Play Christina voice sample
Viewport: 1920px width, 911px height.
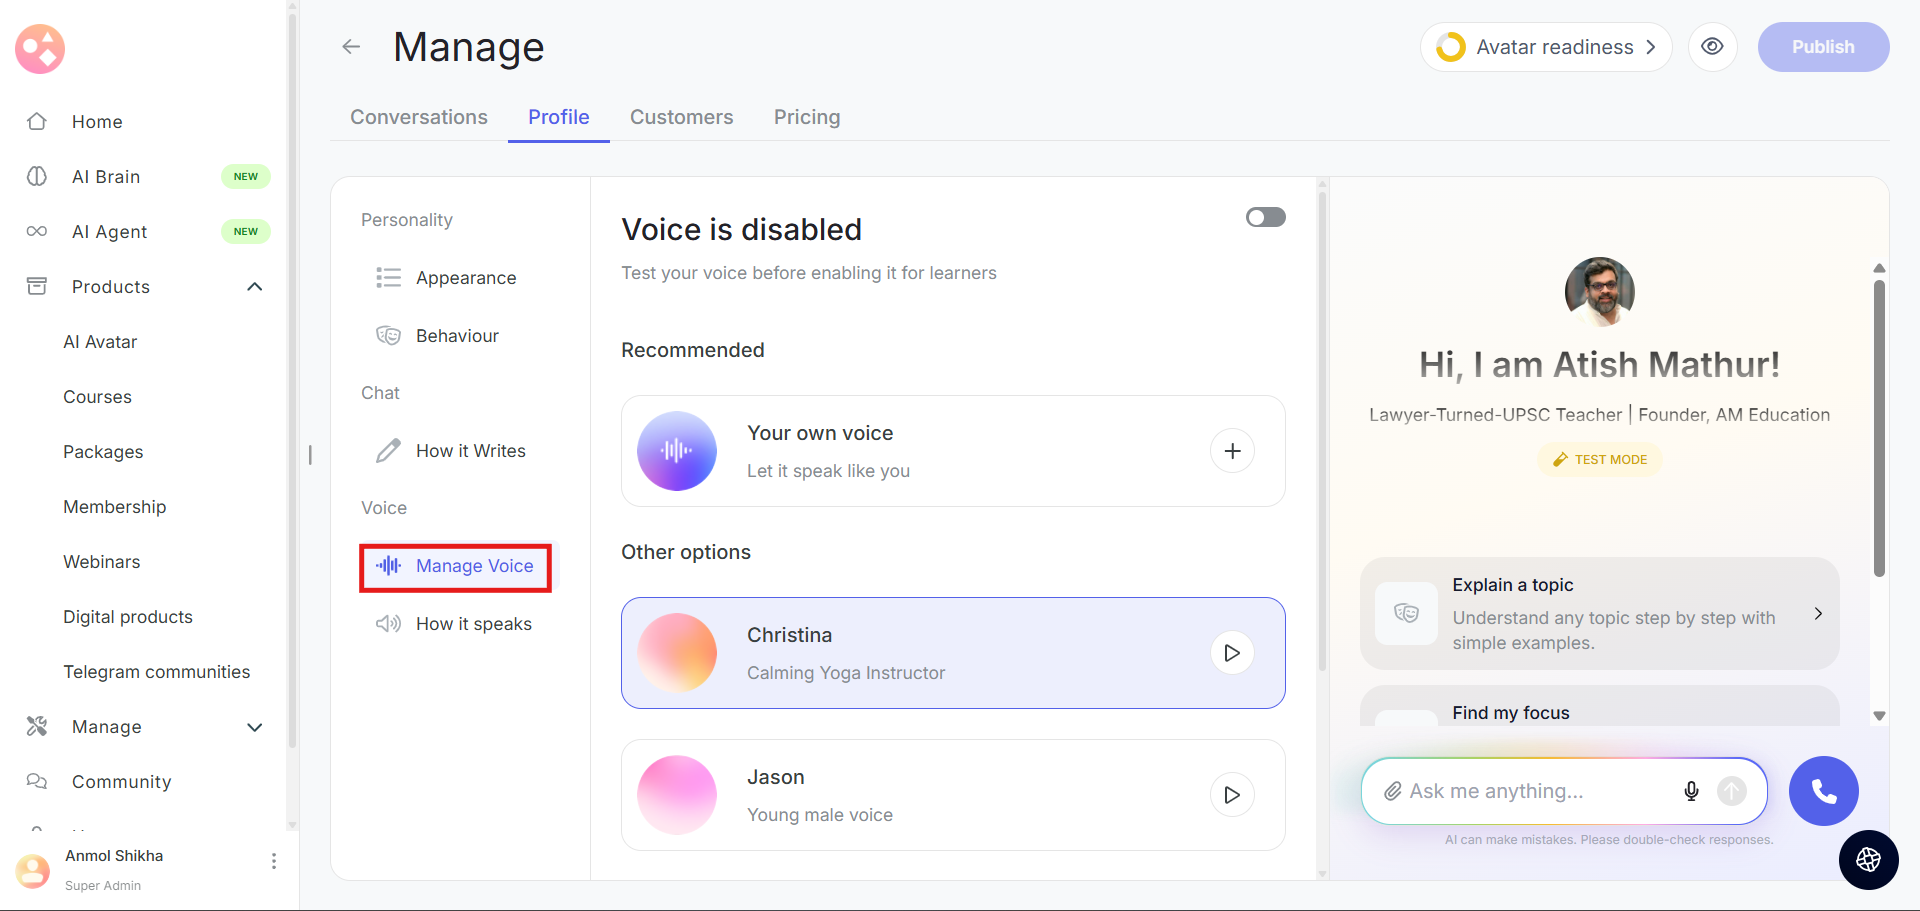coord(1232,653)
